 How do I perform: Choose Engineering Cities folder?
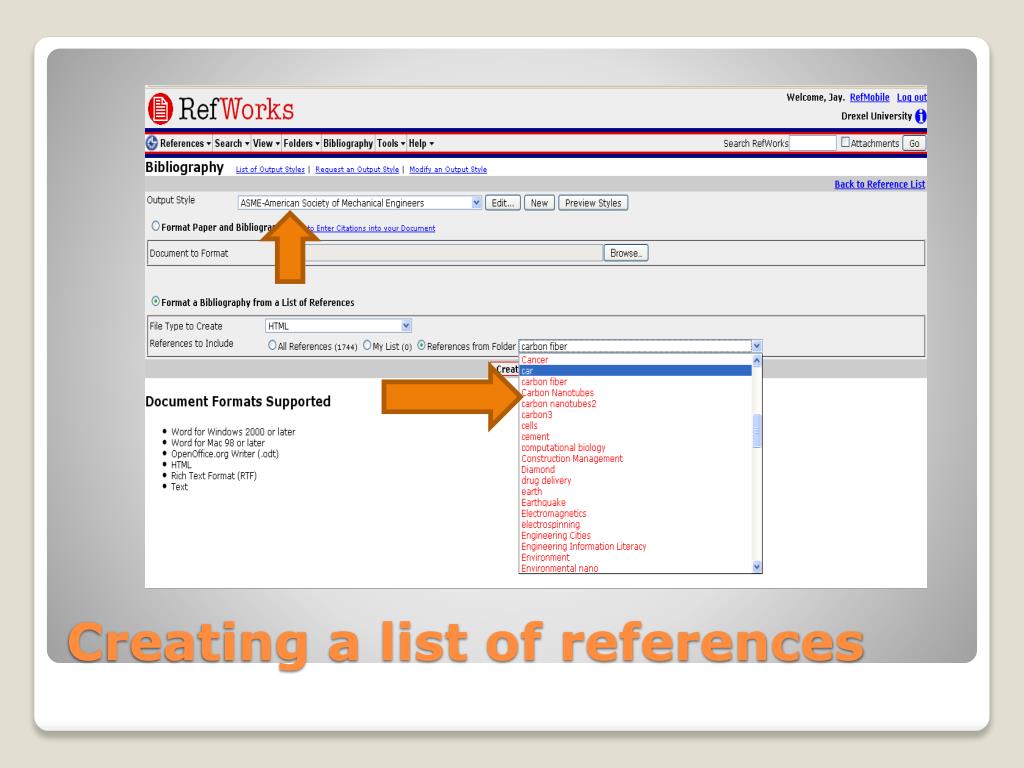(635, 536)
